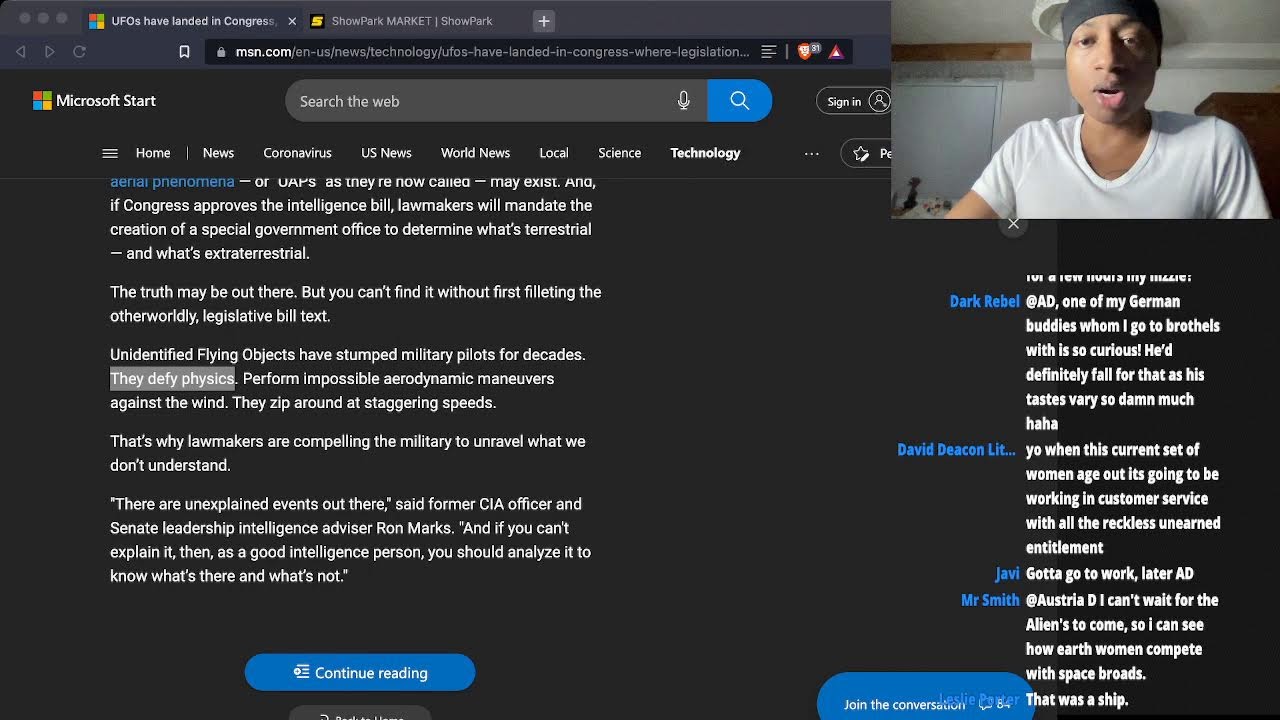The width and height of the screenshot is (1280, 720).
Task: Bookmark this page via the bookmark icon
Action: pos(184,52)
